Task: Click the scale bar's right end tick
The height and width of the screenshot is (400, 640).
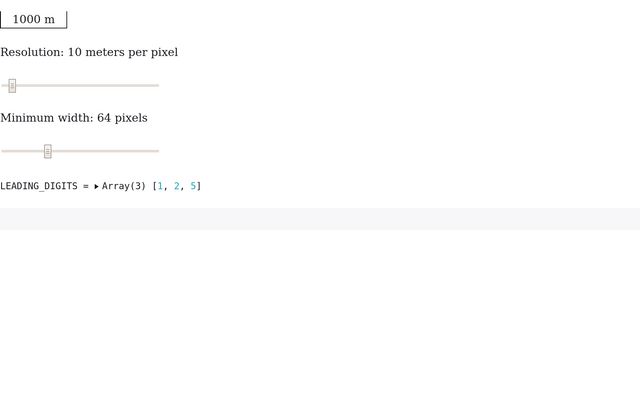Action: click(x=66, y=20)
